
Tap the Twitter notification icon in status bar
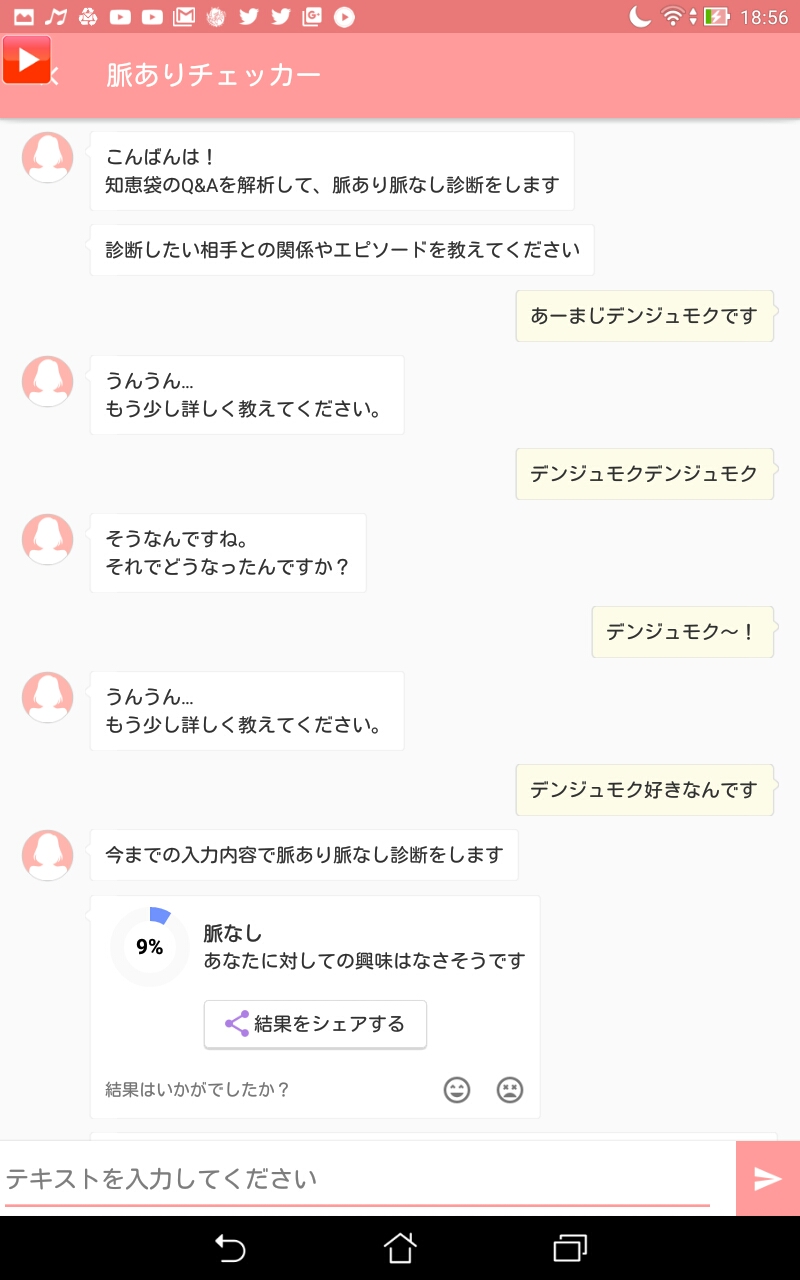point(249,17)
